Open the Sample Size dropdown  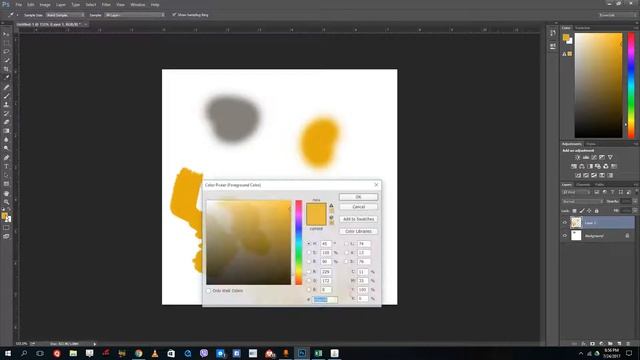[65, 15]
